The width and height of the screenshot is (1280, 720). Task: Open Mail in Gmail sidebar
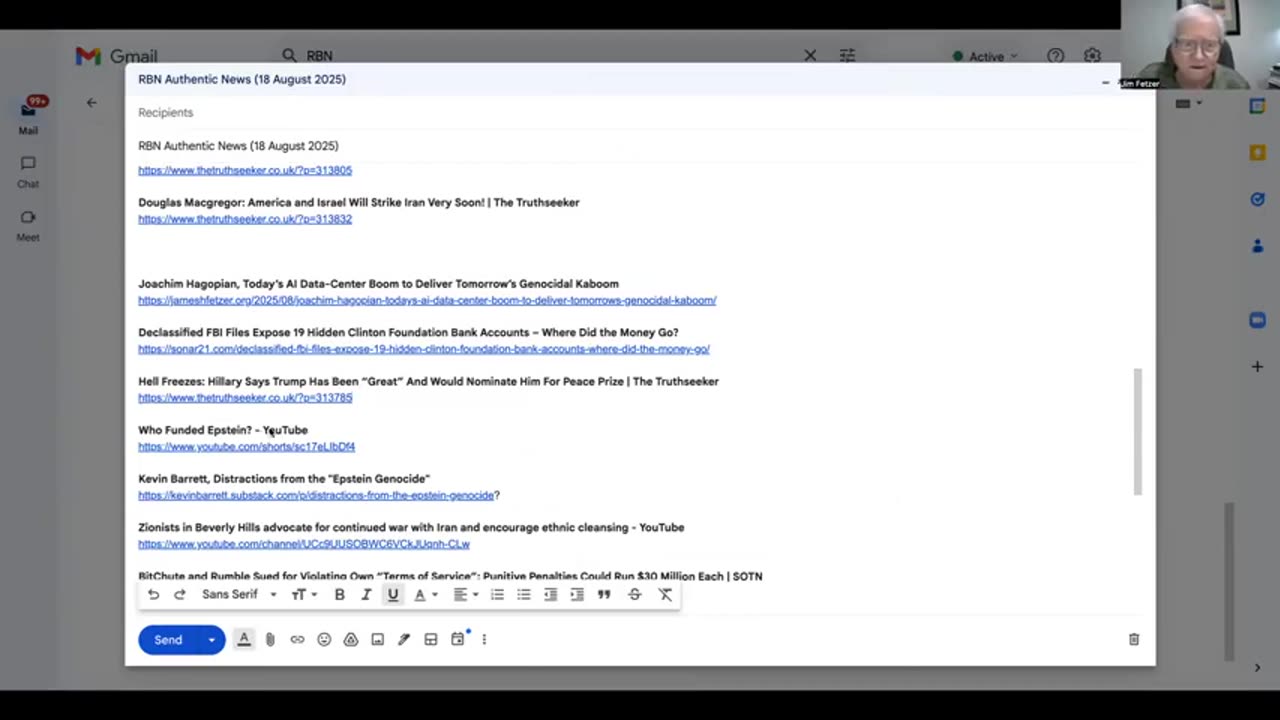28,117
